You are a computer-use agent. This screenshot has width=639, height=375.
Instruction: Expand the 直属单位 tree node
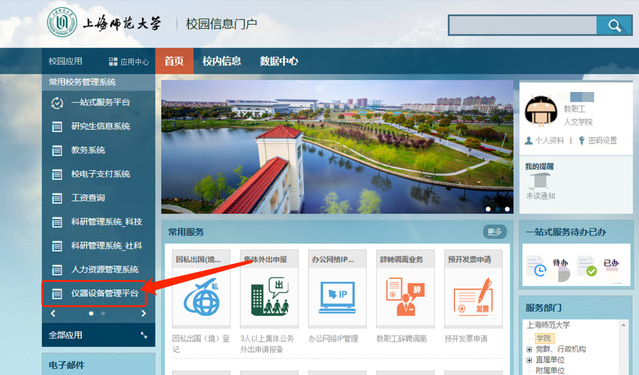(529, 360)
